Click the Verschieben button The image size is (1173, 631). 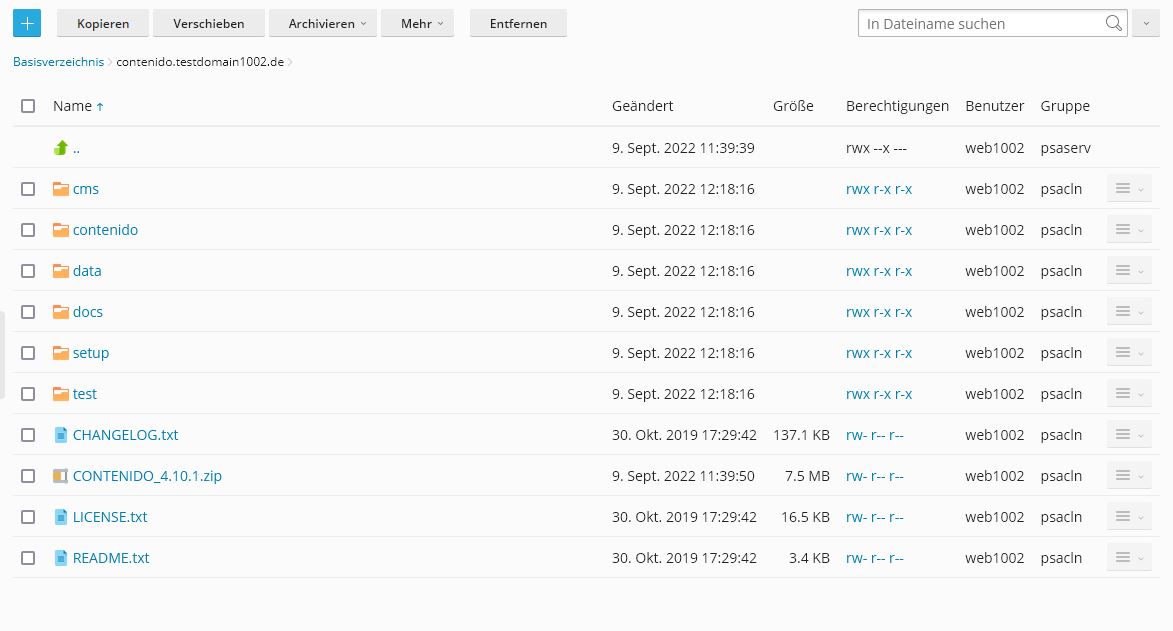click(209, 23)
